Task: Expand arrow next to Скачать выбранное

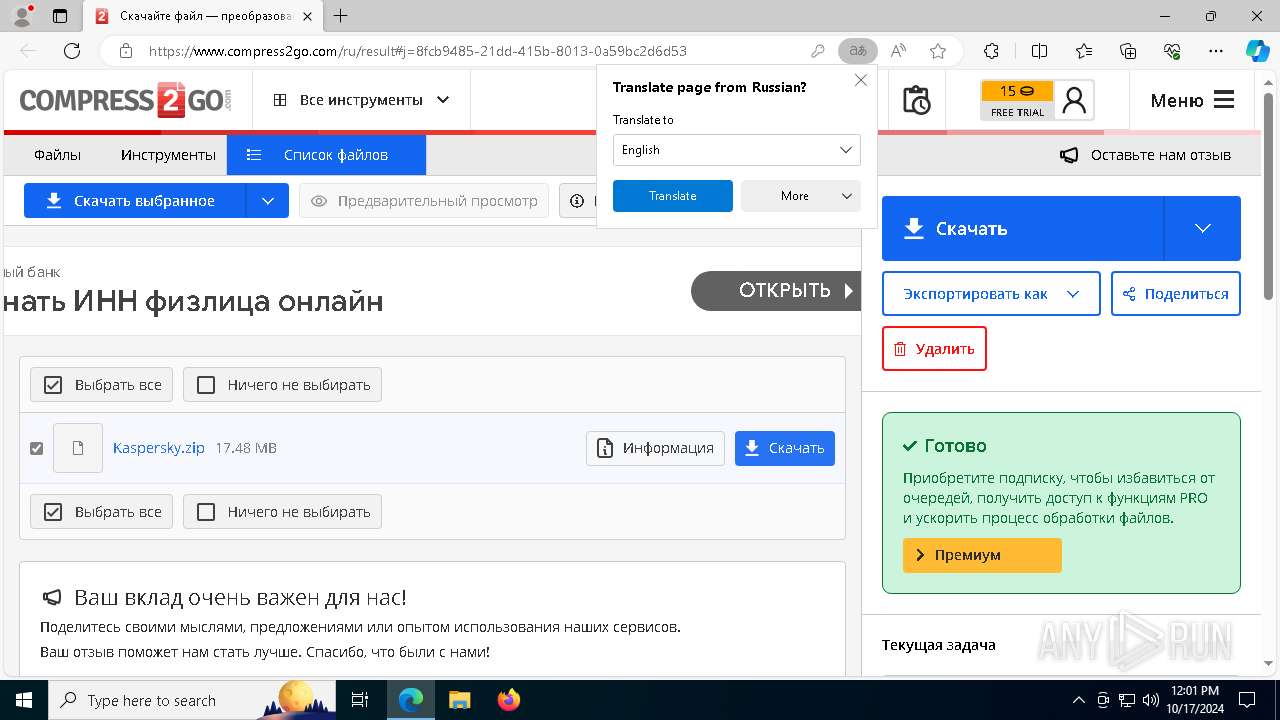Action: tap(267, 201)
